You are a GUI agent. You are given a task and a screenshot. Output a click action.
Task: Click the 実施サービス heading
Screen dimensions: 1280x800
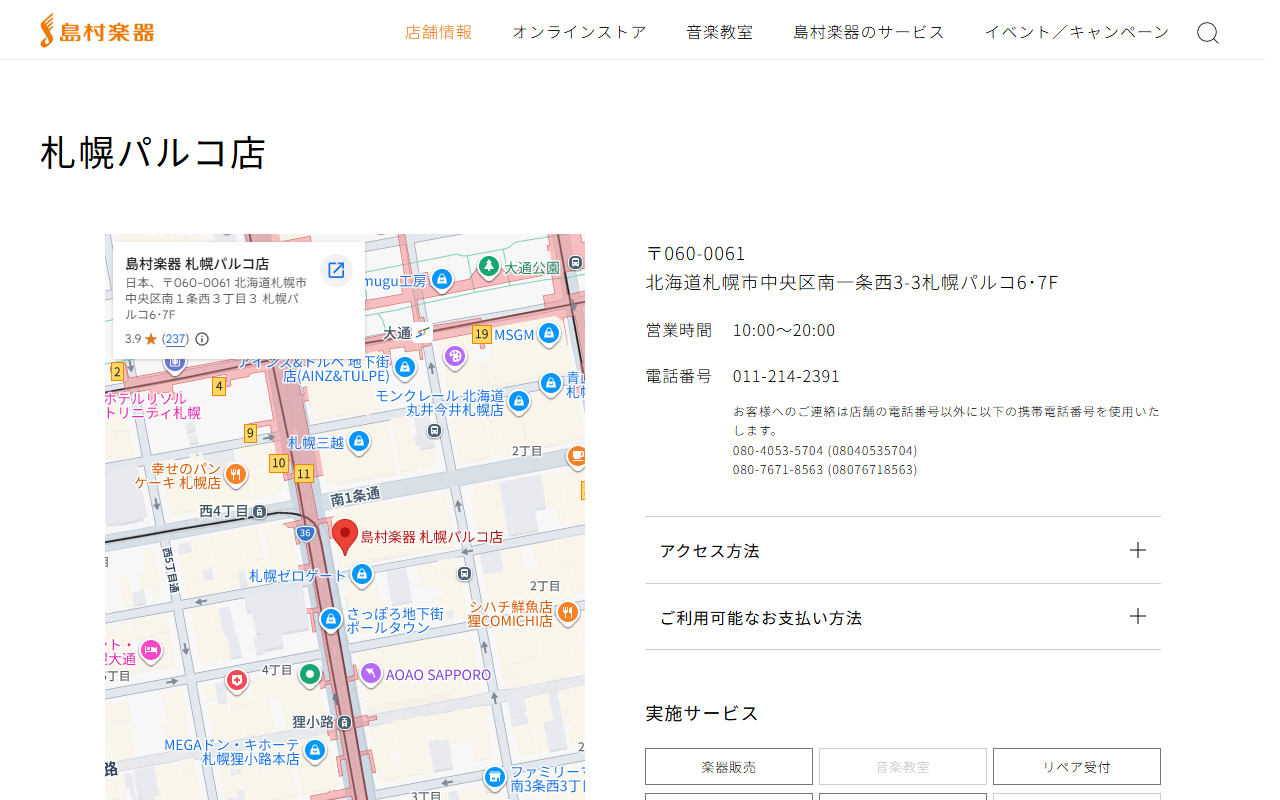702,713
